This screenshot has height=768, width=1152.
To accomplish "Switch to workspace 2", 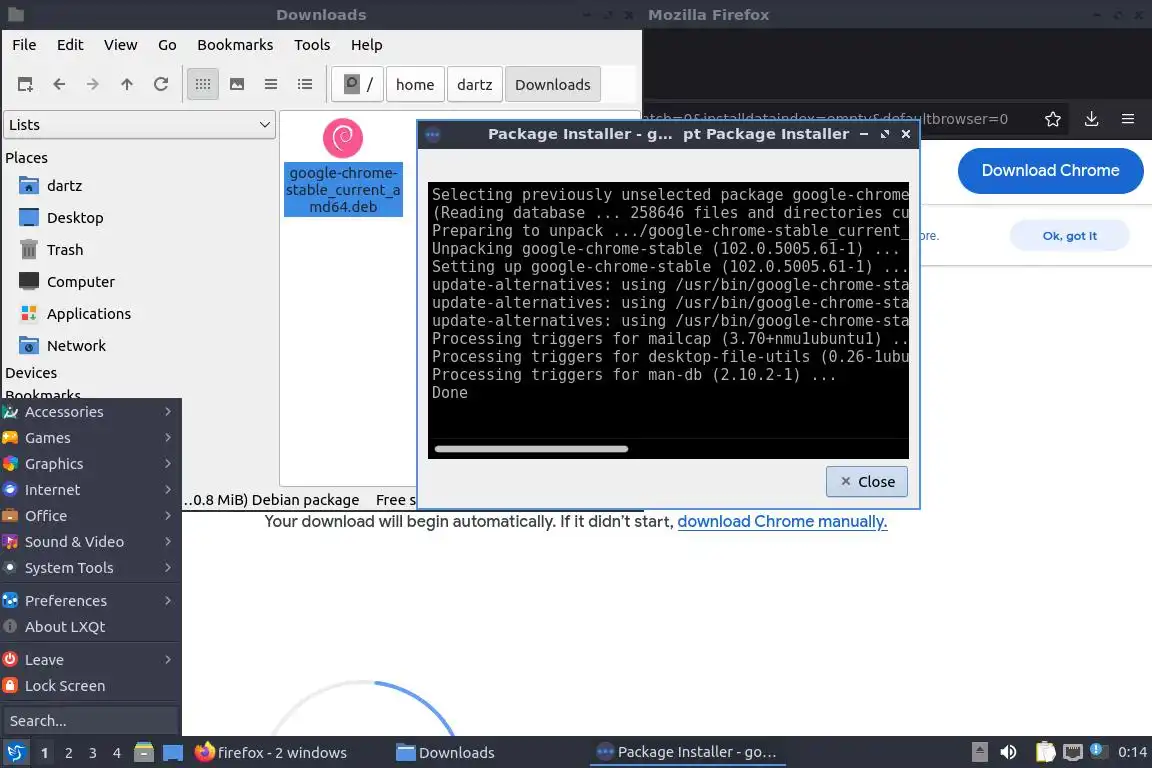I will point(68,753).
